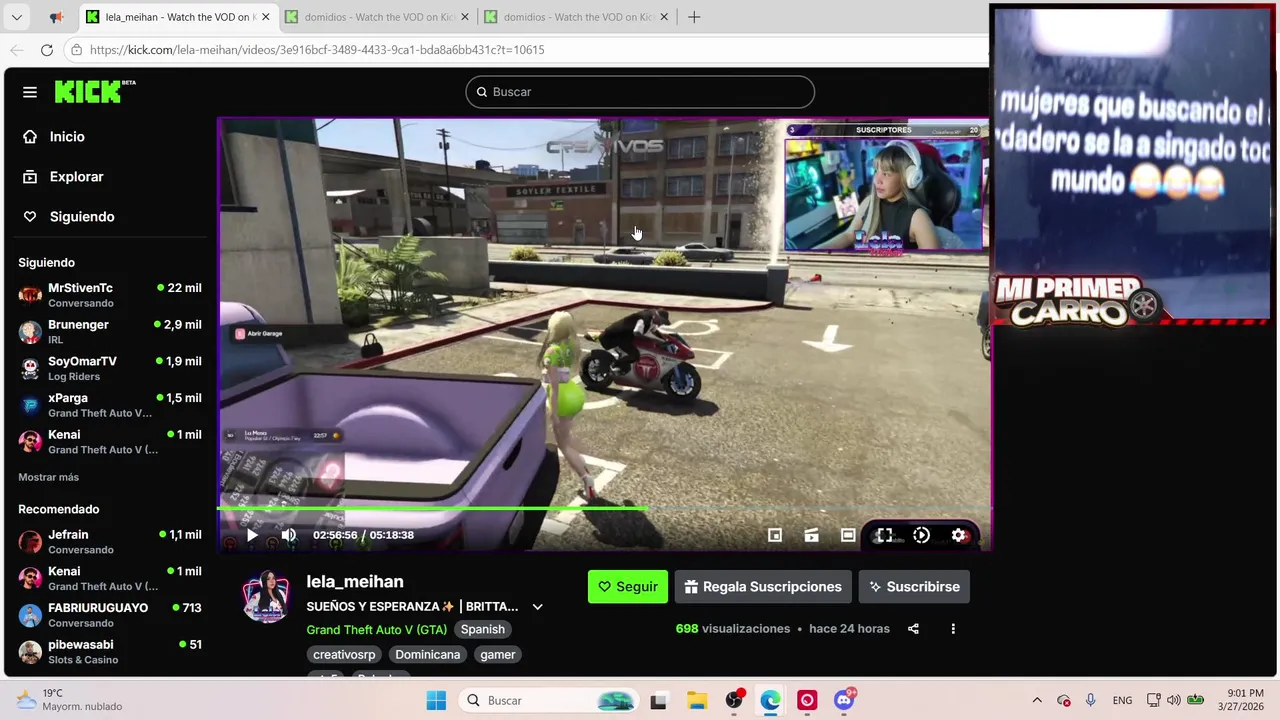Open Grand Theft Auto V (GTA) category

click(376, 629)
